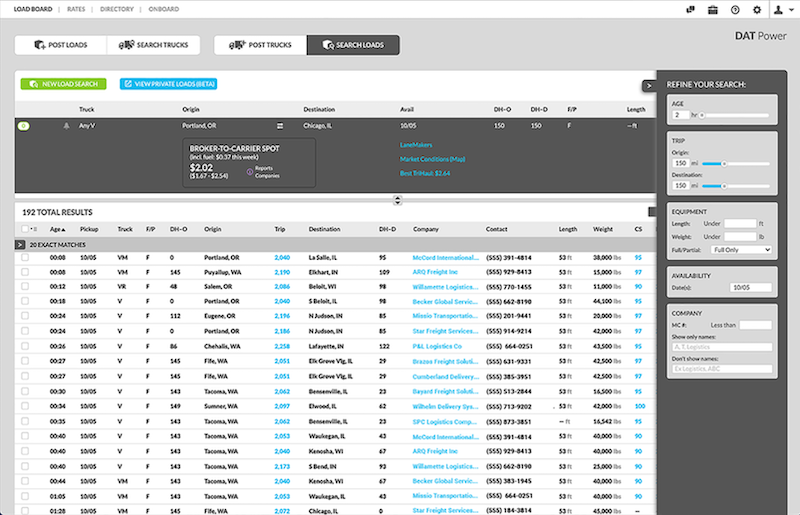Sort by the Age column header
The width and height of the screenshot is (800, 515).
coord(58,230)
